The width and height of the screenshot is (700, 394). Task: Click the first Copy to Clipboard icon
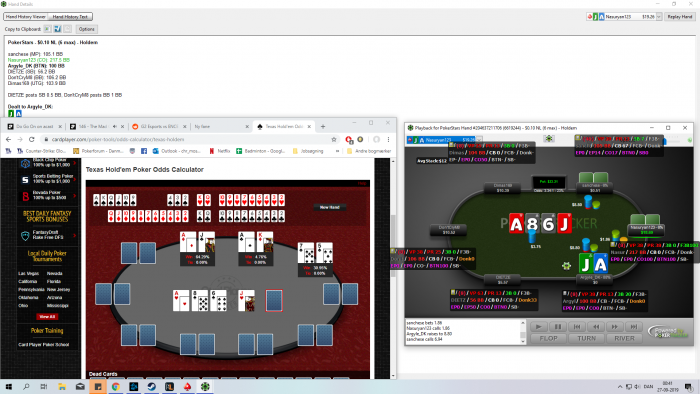47,29
